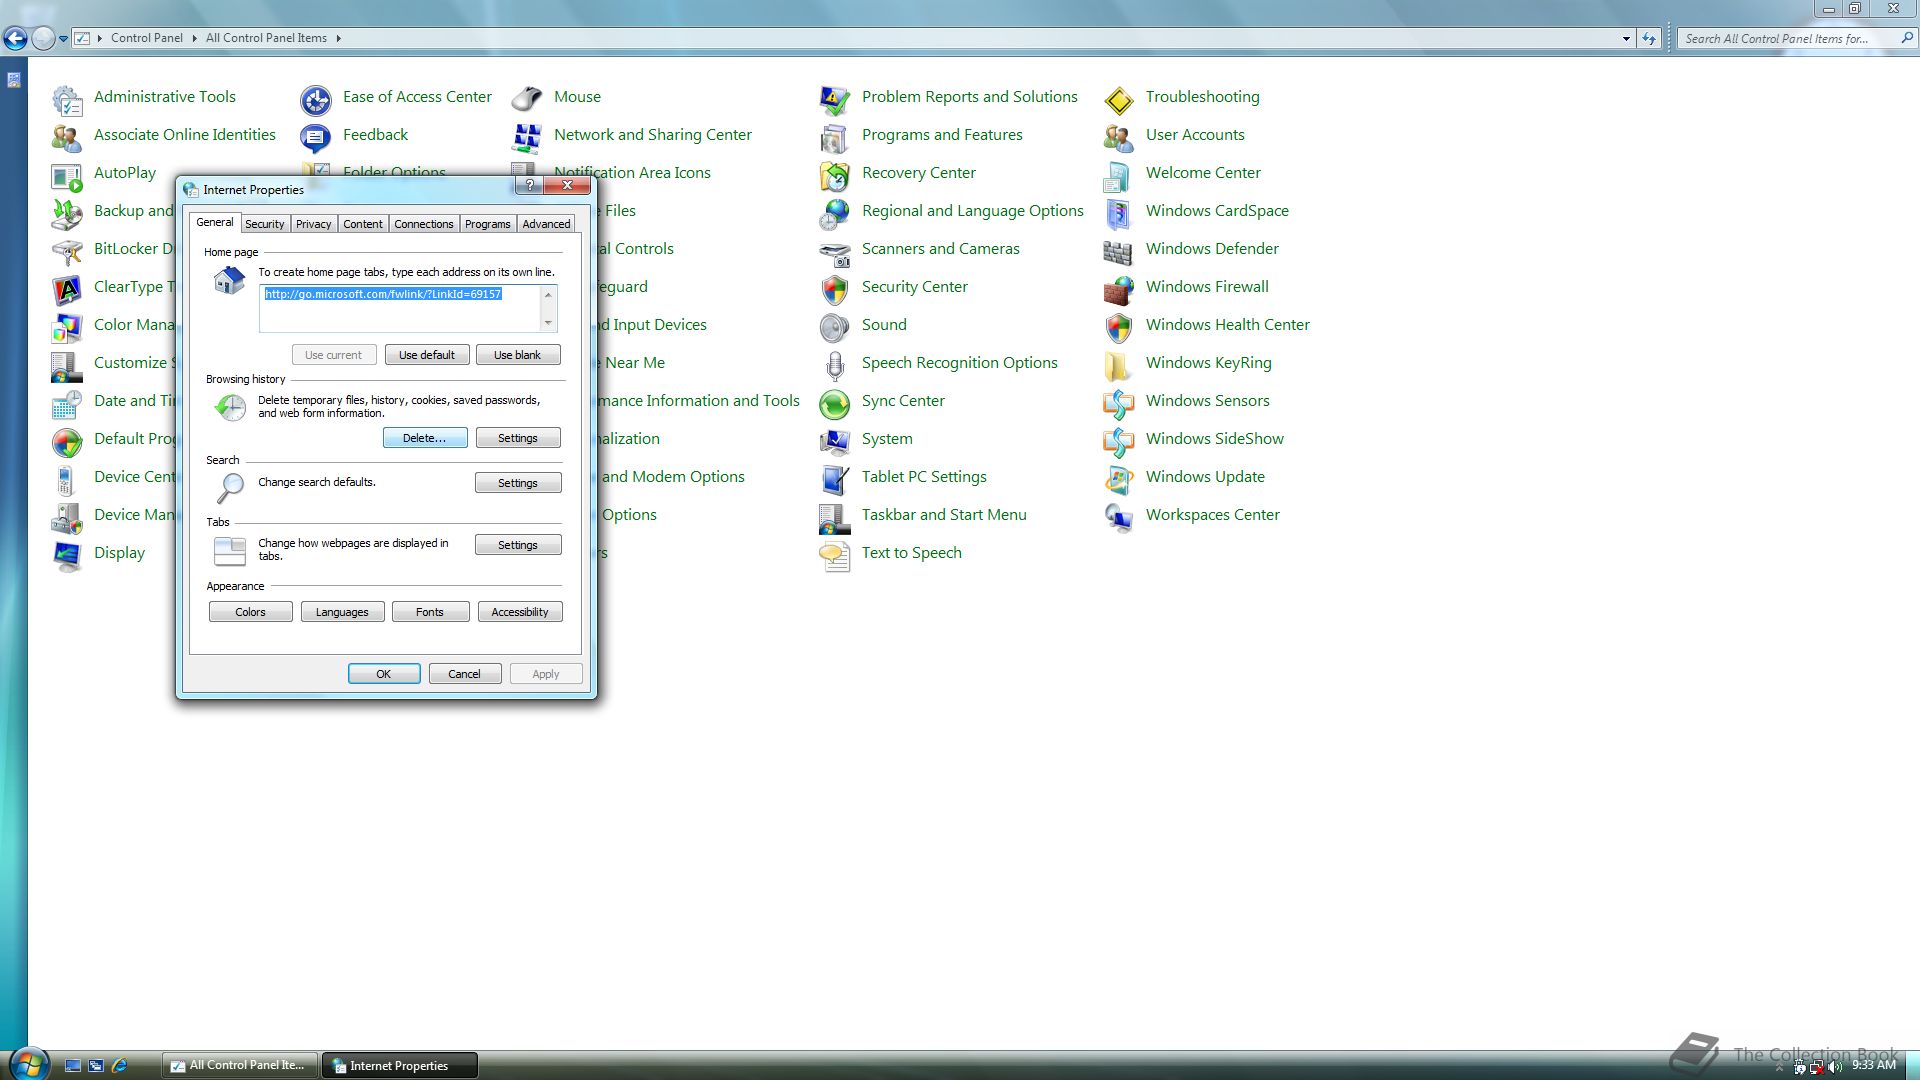1920x1080 pixels.
Task: Click the Accessibility button
Action: (520, 612)
